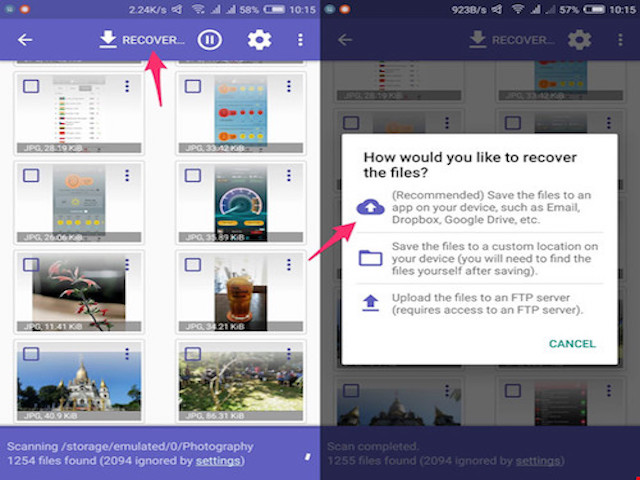The width and height of the screenshot is (640, 480).
Task: Select the cloud upload recover option icon
Action: click(370, 206)
